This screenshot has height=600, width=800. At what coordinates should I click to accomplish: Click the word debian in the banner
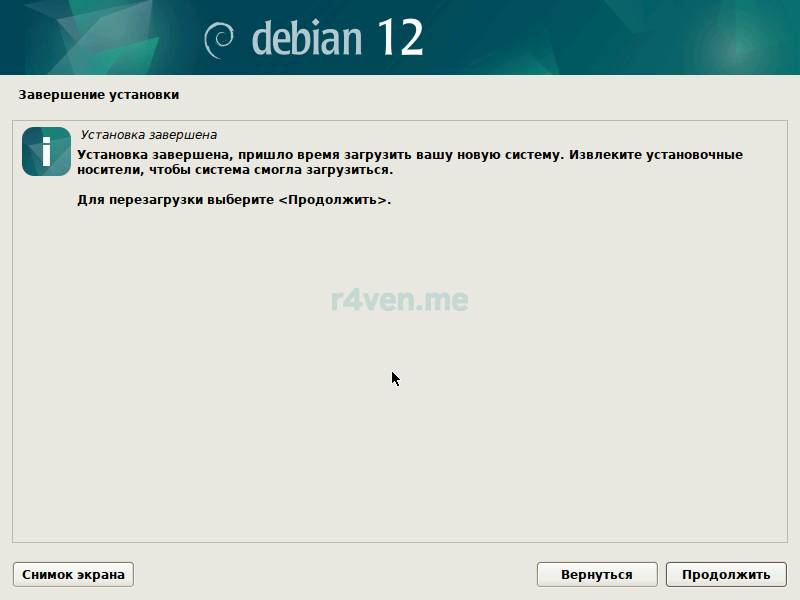click(308, 38)
